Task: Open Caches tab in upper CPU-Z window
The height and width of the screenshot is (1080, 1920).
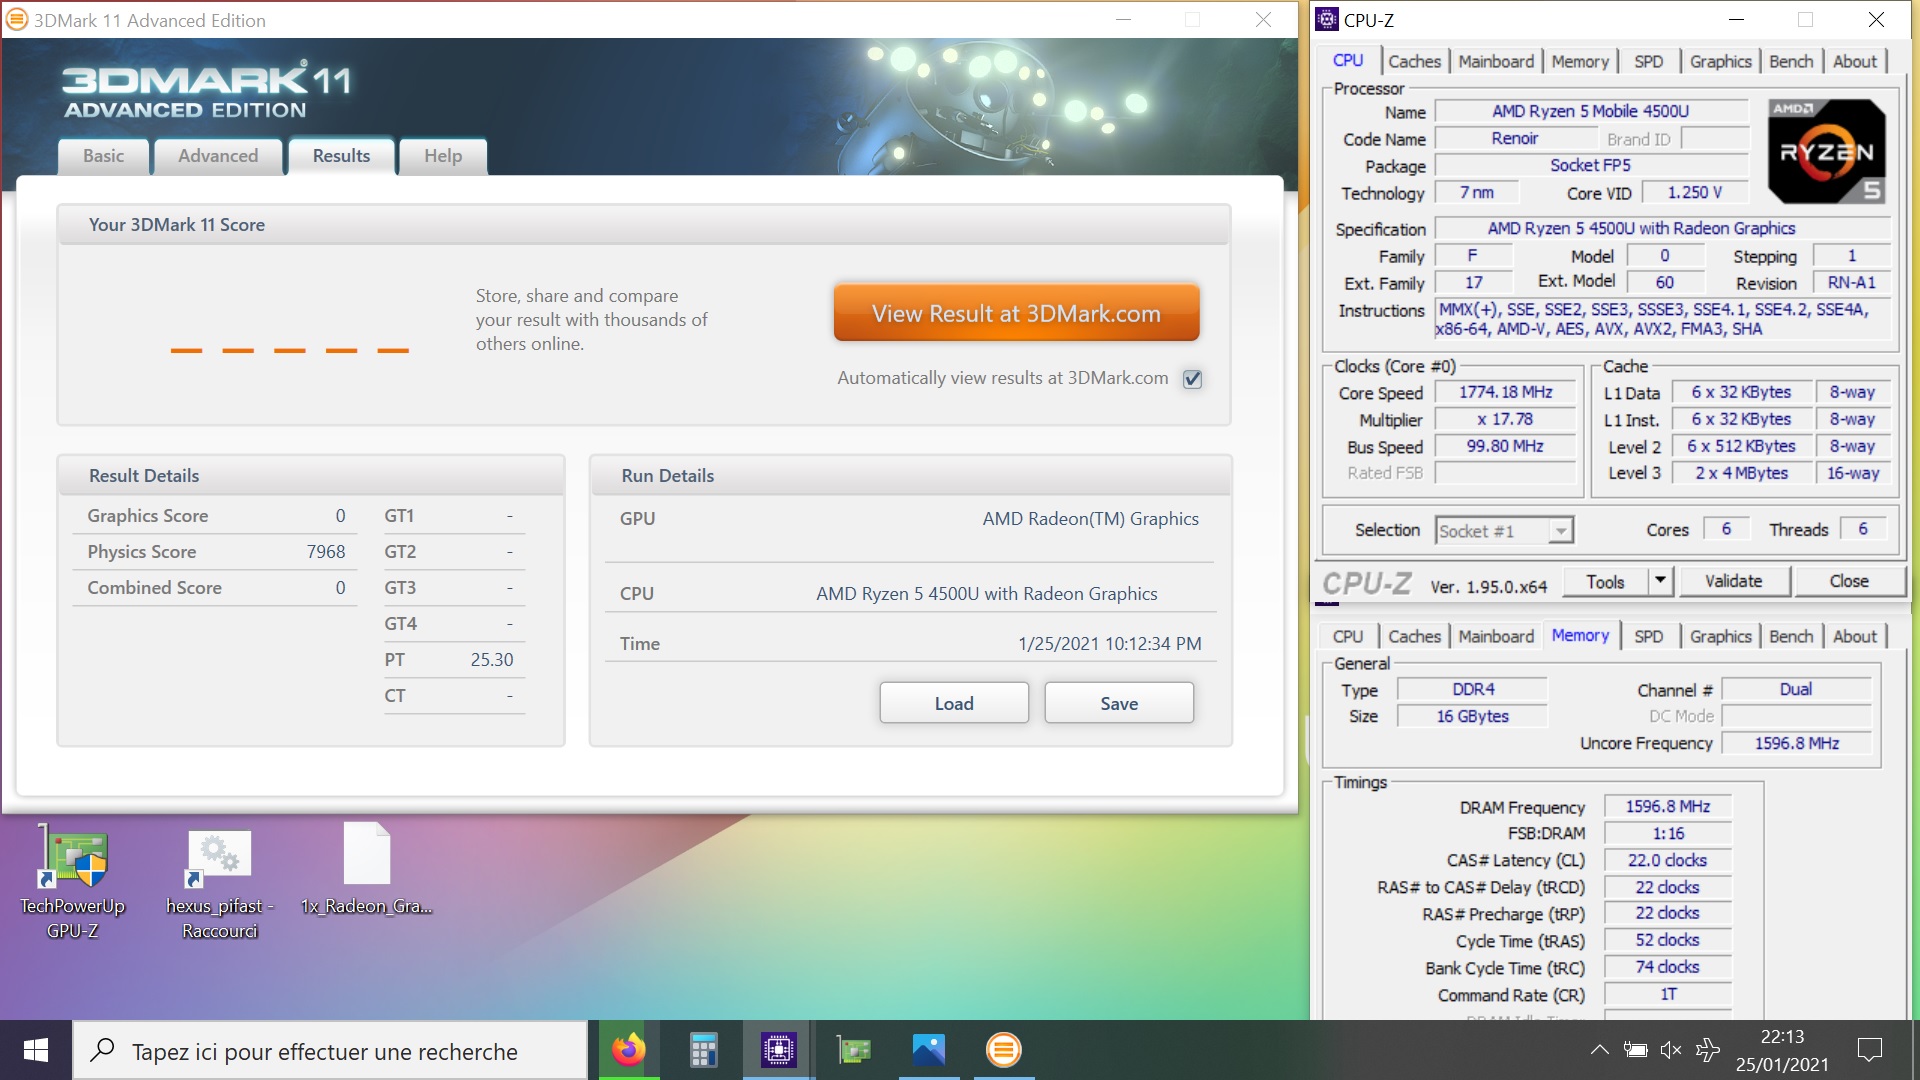Action: tap(1414, 61)
